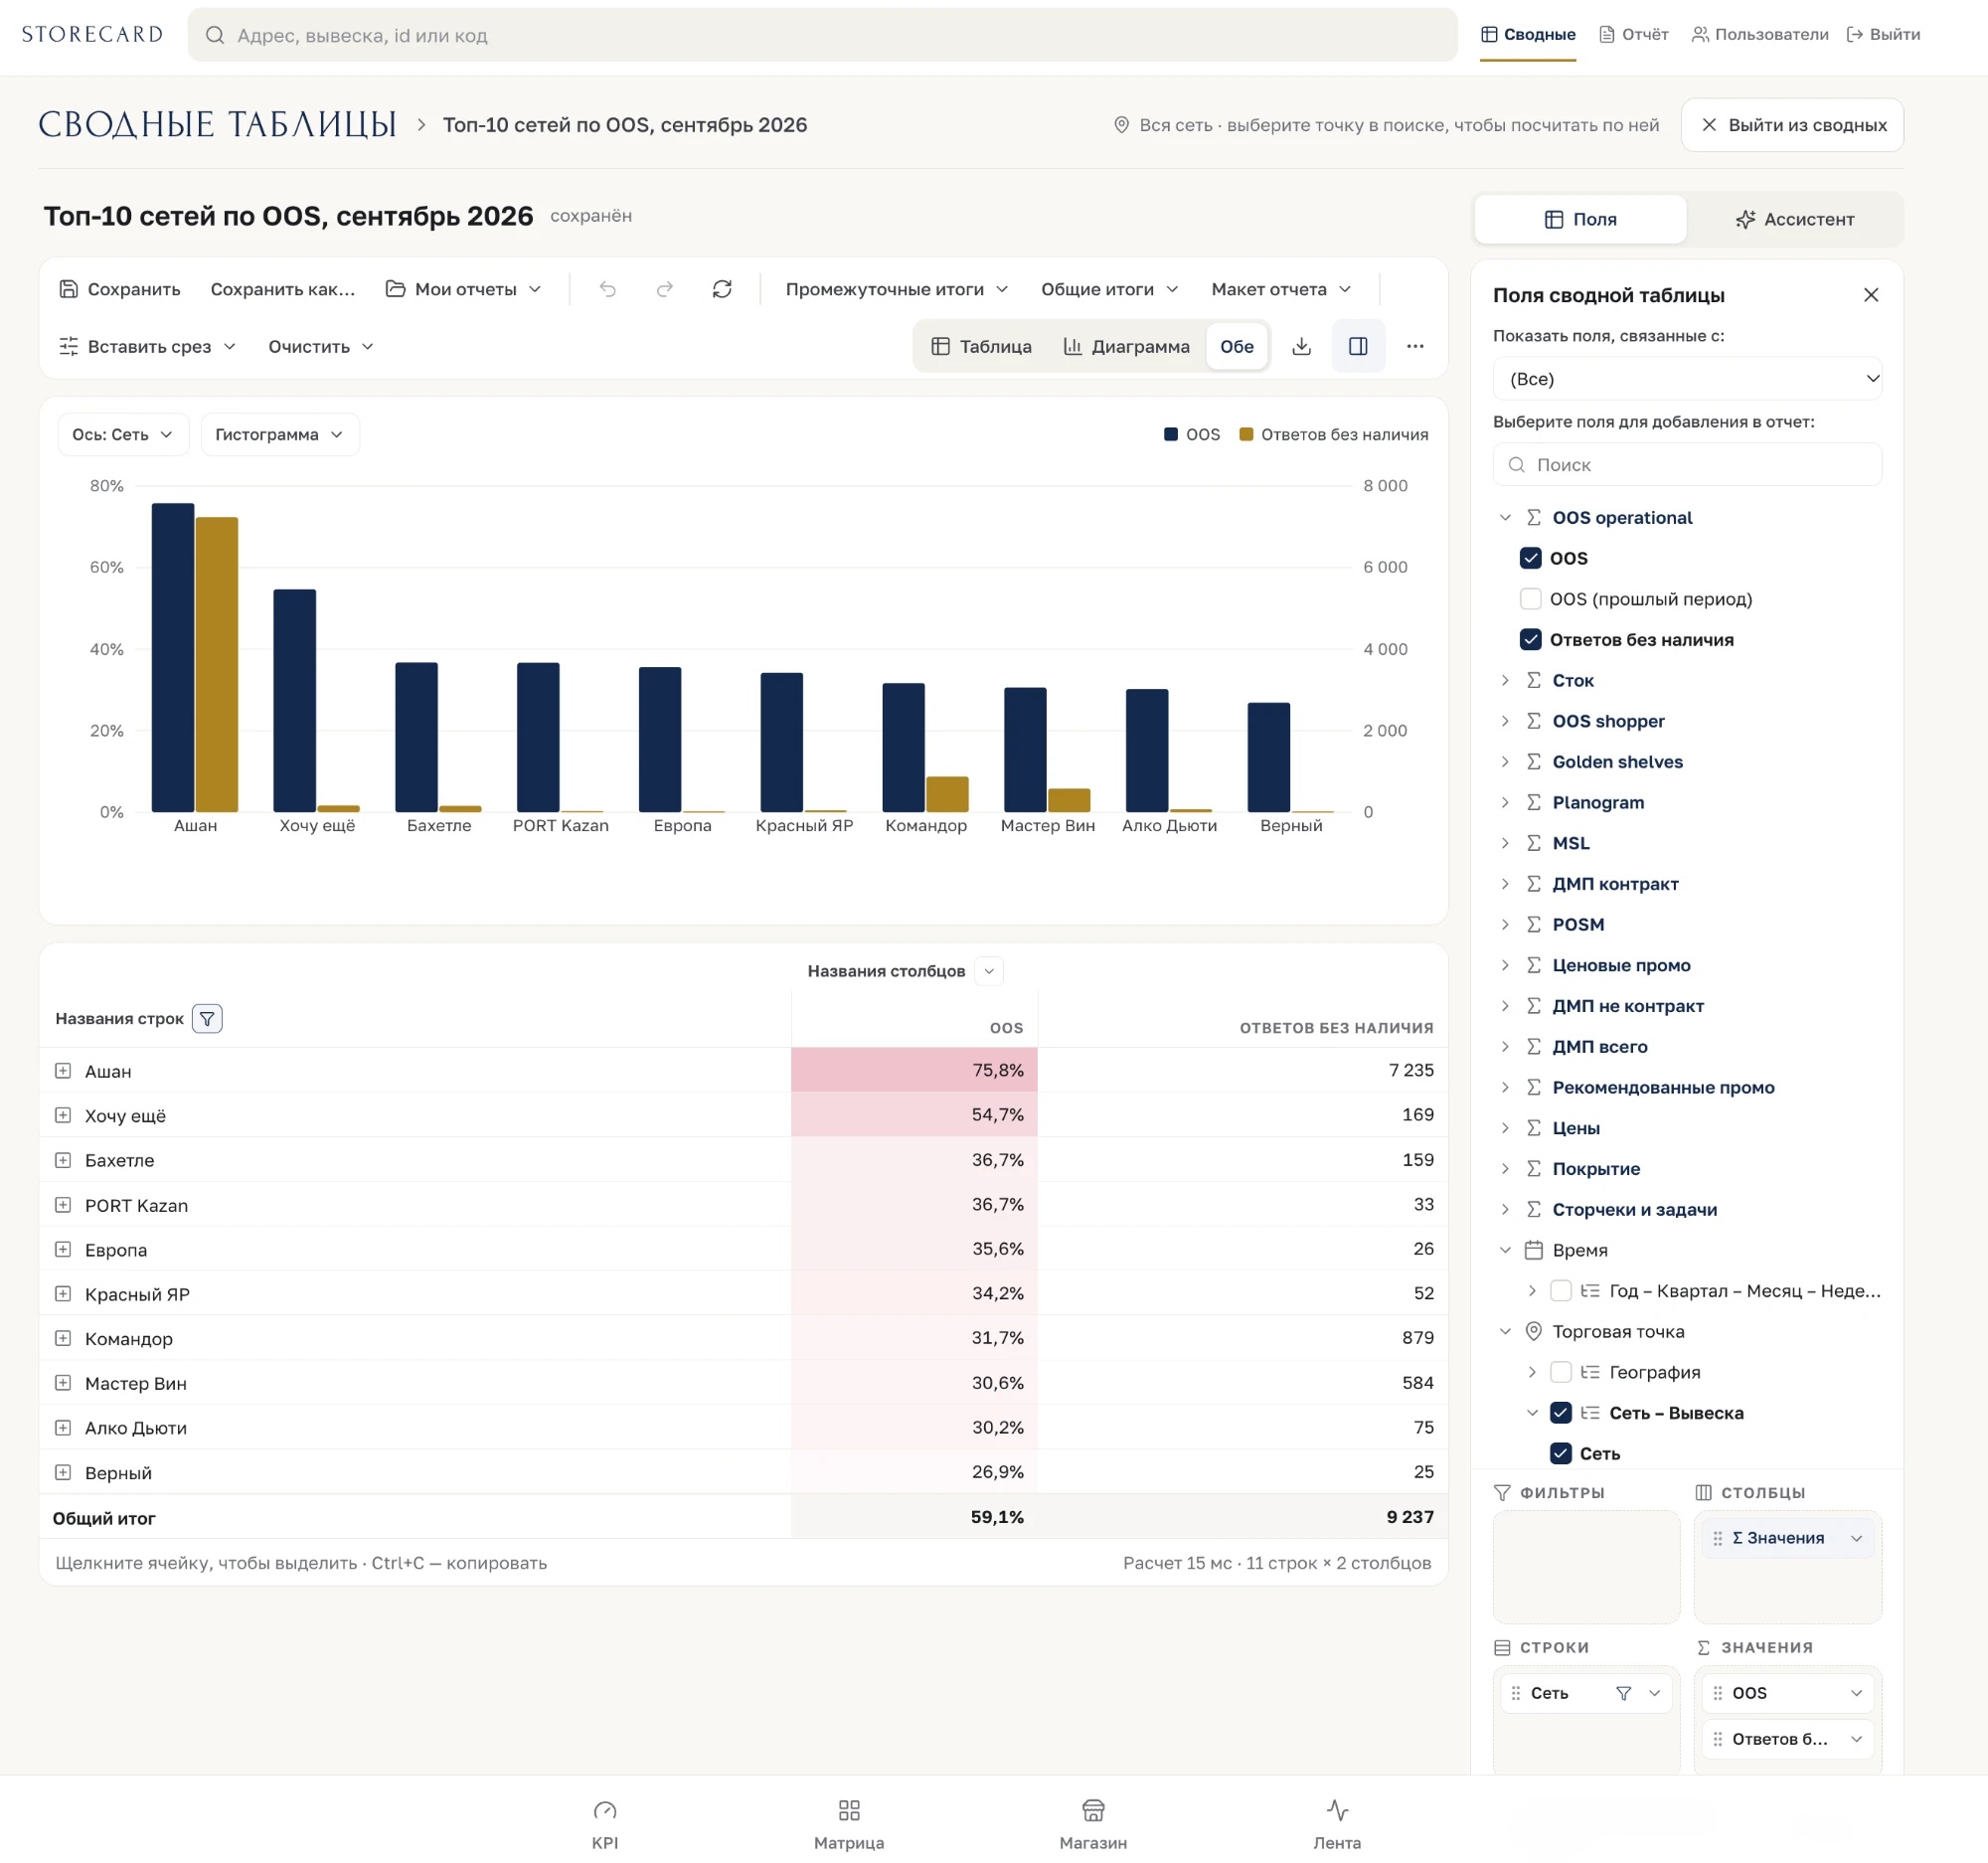This screenshot has width=1988, height=1863.
Task: Toggle the side panel layout icon
Action: [1358, 346]
